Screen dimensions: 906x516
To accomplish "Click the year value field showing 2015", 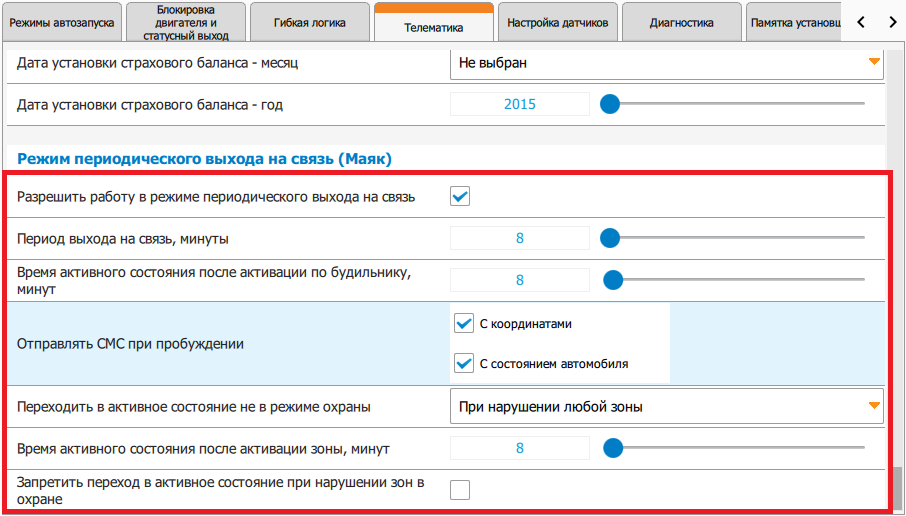I will [x=520, y=104].
